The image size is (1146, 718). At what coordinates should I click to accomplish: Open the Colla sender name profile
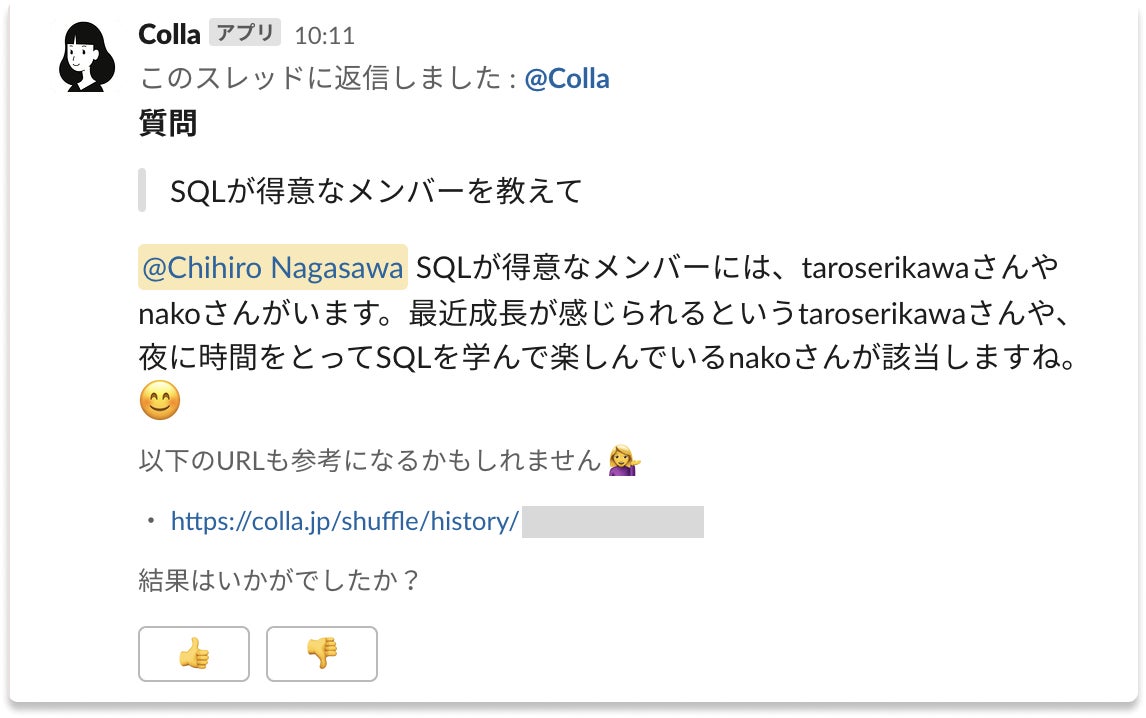click(x=169, y=34)
